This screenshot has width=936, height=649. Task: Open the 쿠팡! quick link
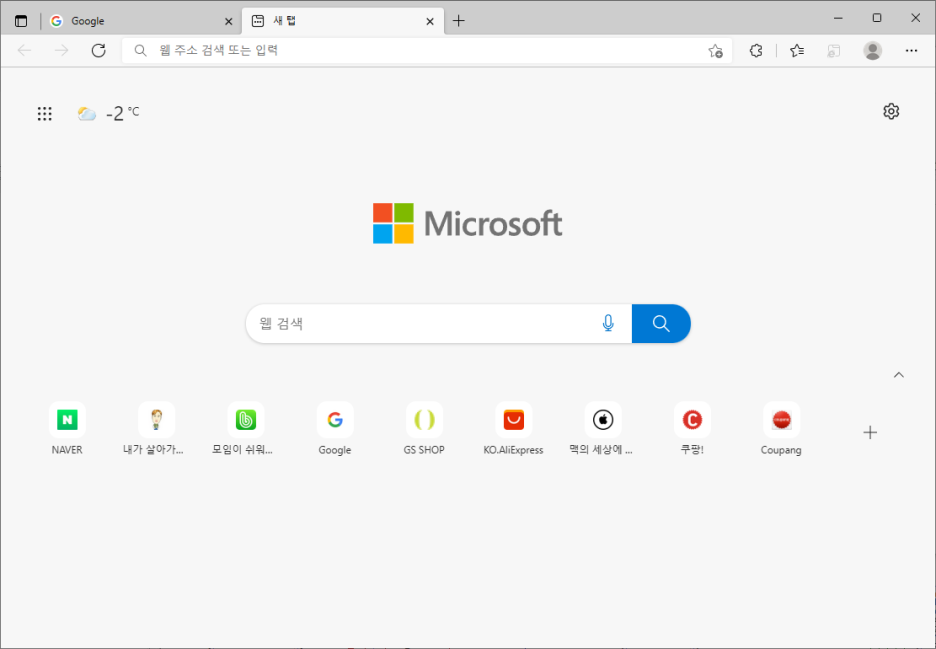click(692, 429)
